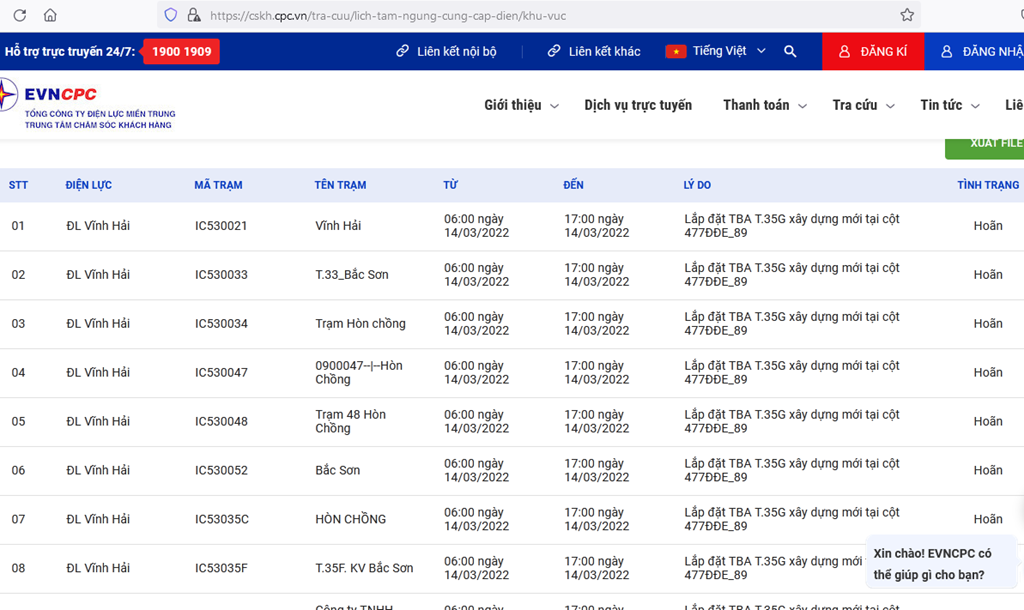The height and width of the screenshot is (610, 1024).
Task: Click the ĐĂNG KÍ register button
Action: [873, 51]
